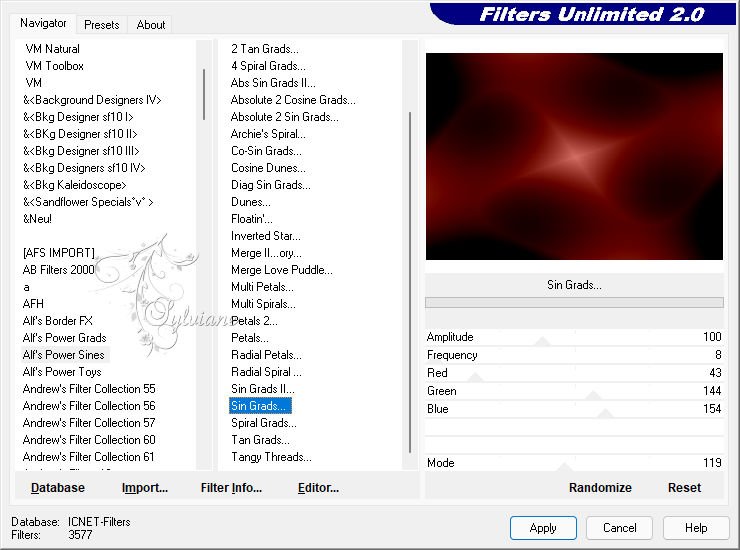740x550 pixels.
Task: Adjust the Frequency slider
Action: pos(574,355)
